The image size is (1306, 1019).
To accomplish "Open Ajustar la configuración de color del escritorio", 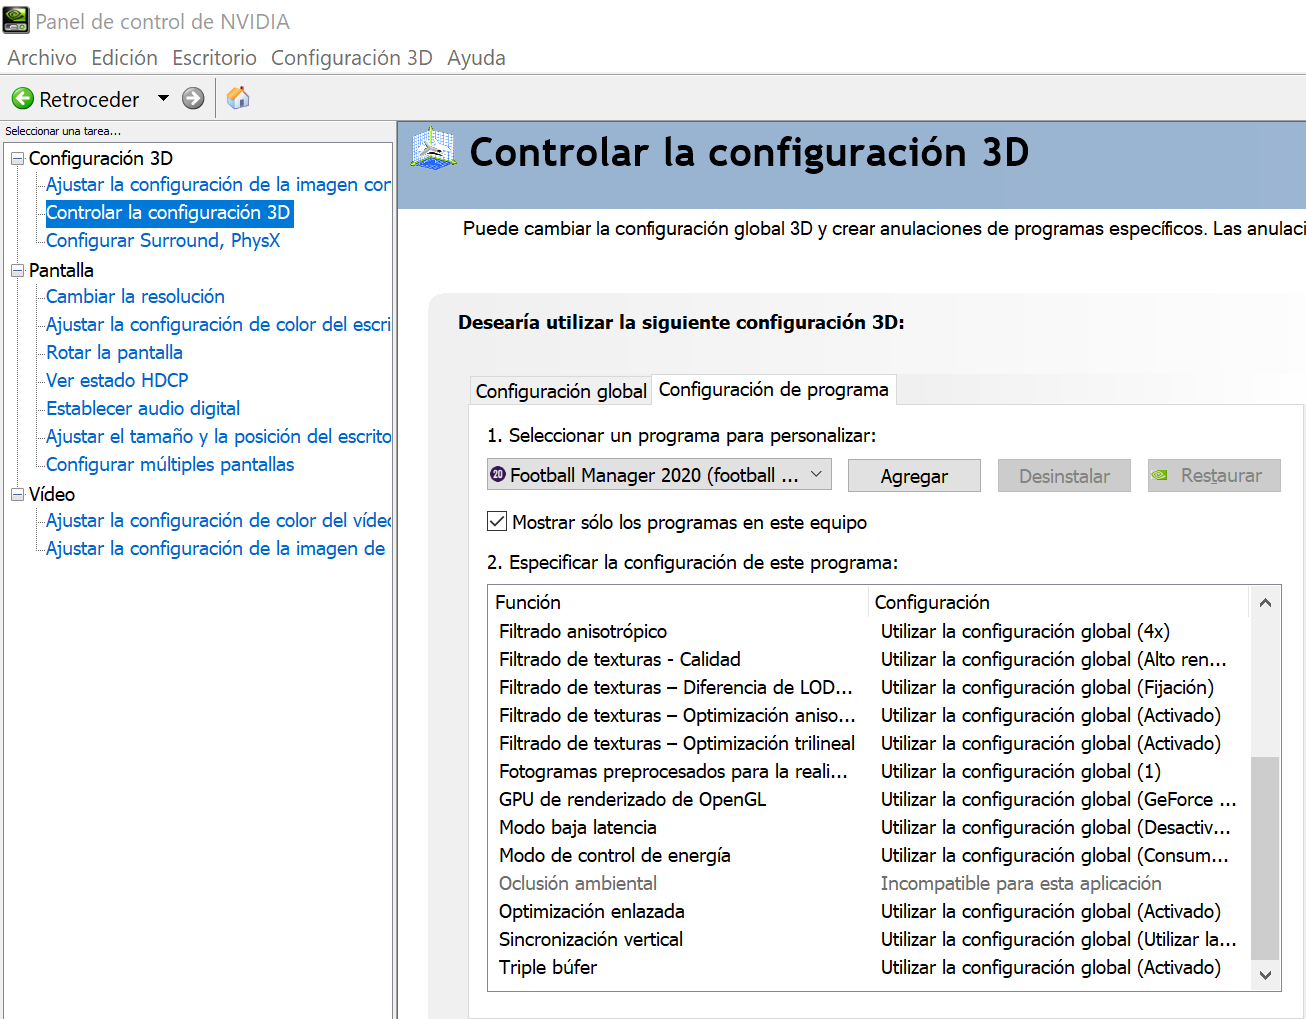I will pos(218,324).
